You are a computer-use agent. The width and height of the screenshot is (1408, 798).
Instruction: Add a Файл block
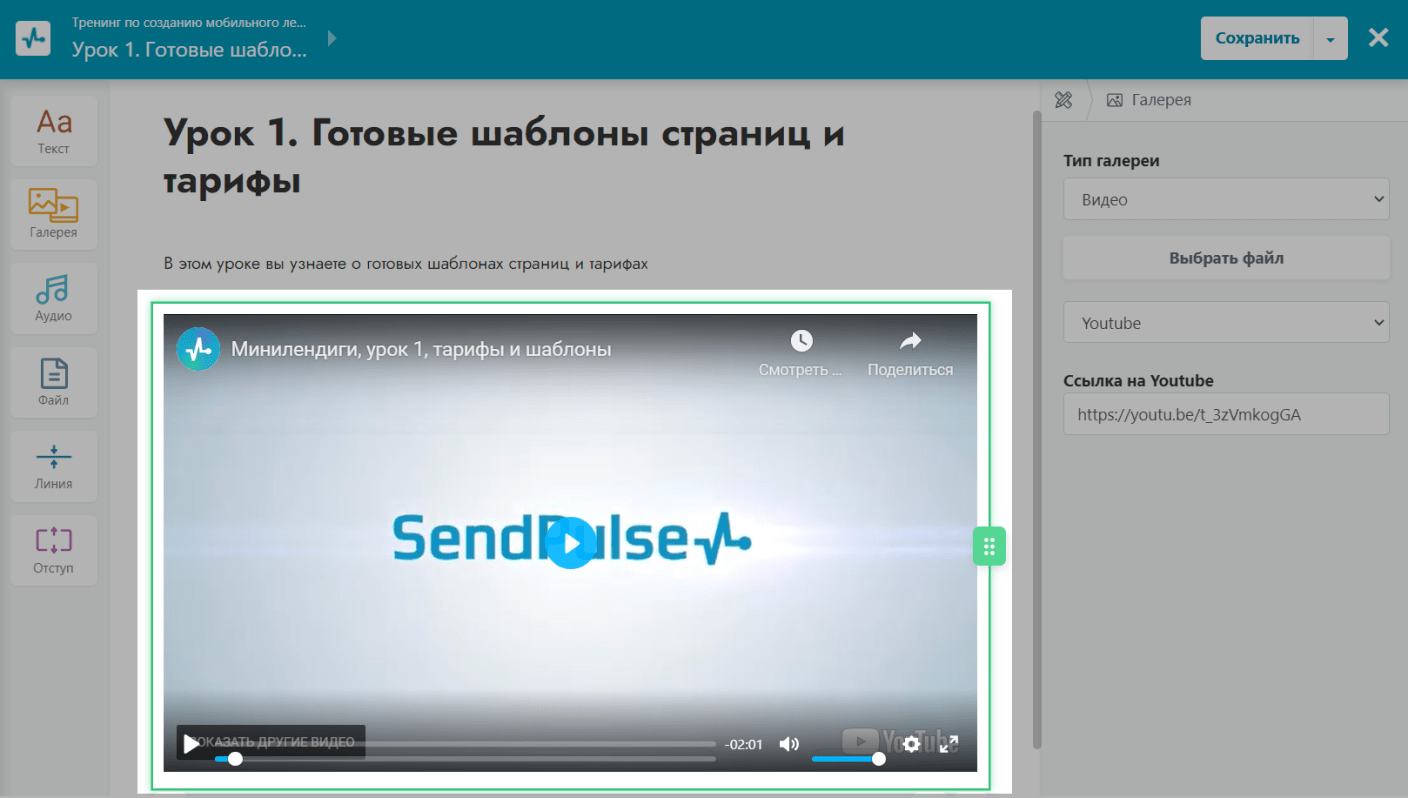coord(54,382)
